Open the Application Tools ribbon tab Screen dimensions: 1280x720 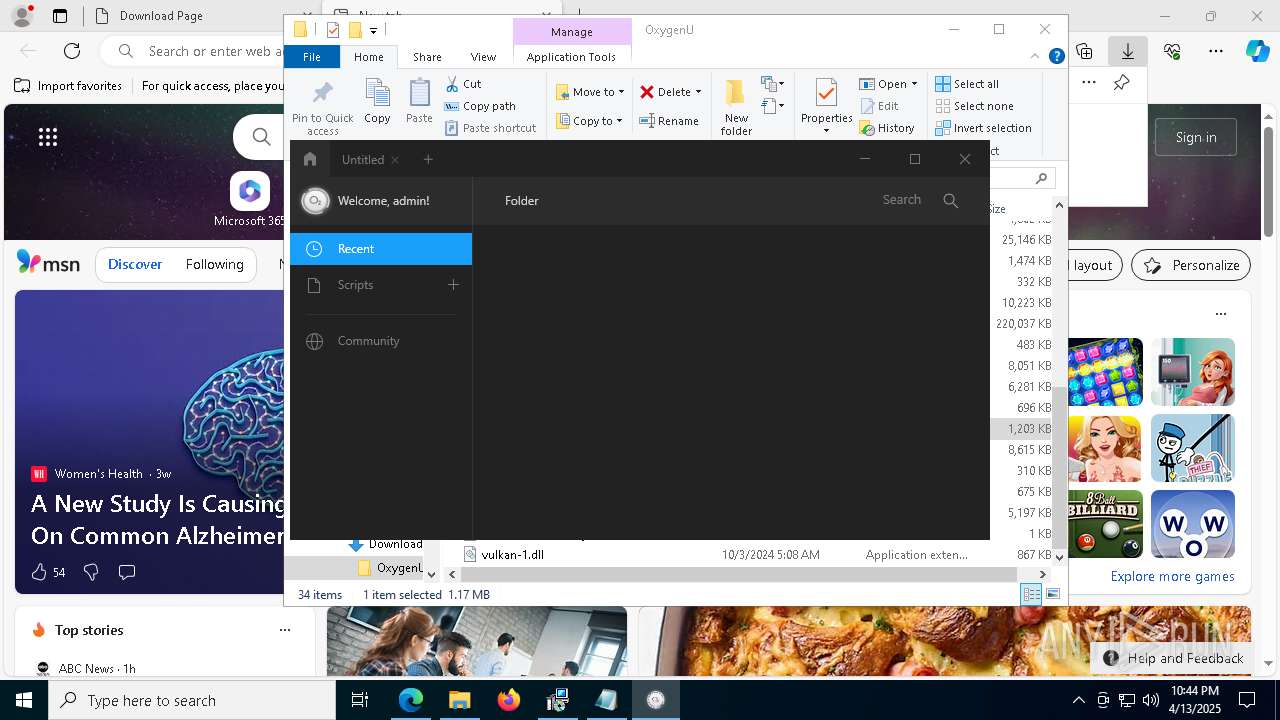point(571,57)
